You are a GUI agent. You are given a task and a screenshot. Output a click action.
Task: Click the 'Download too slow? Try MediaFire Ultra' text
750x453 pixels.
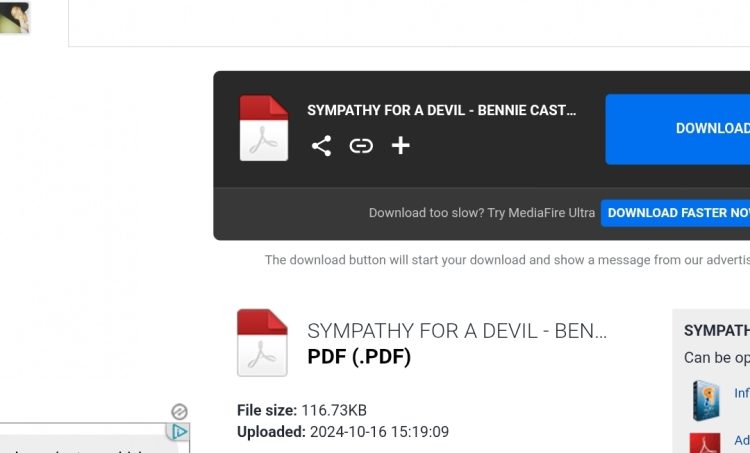[x=481, y=213]
